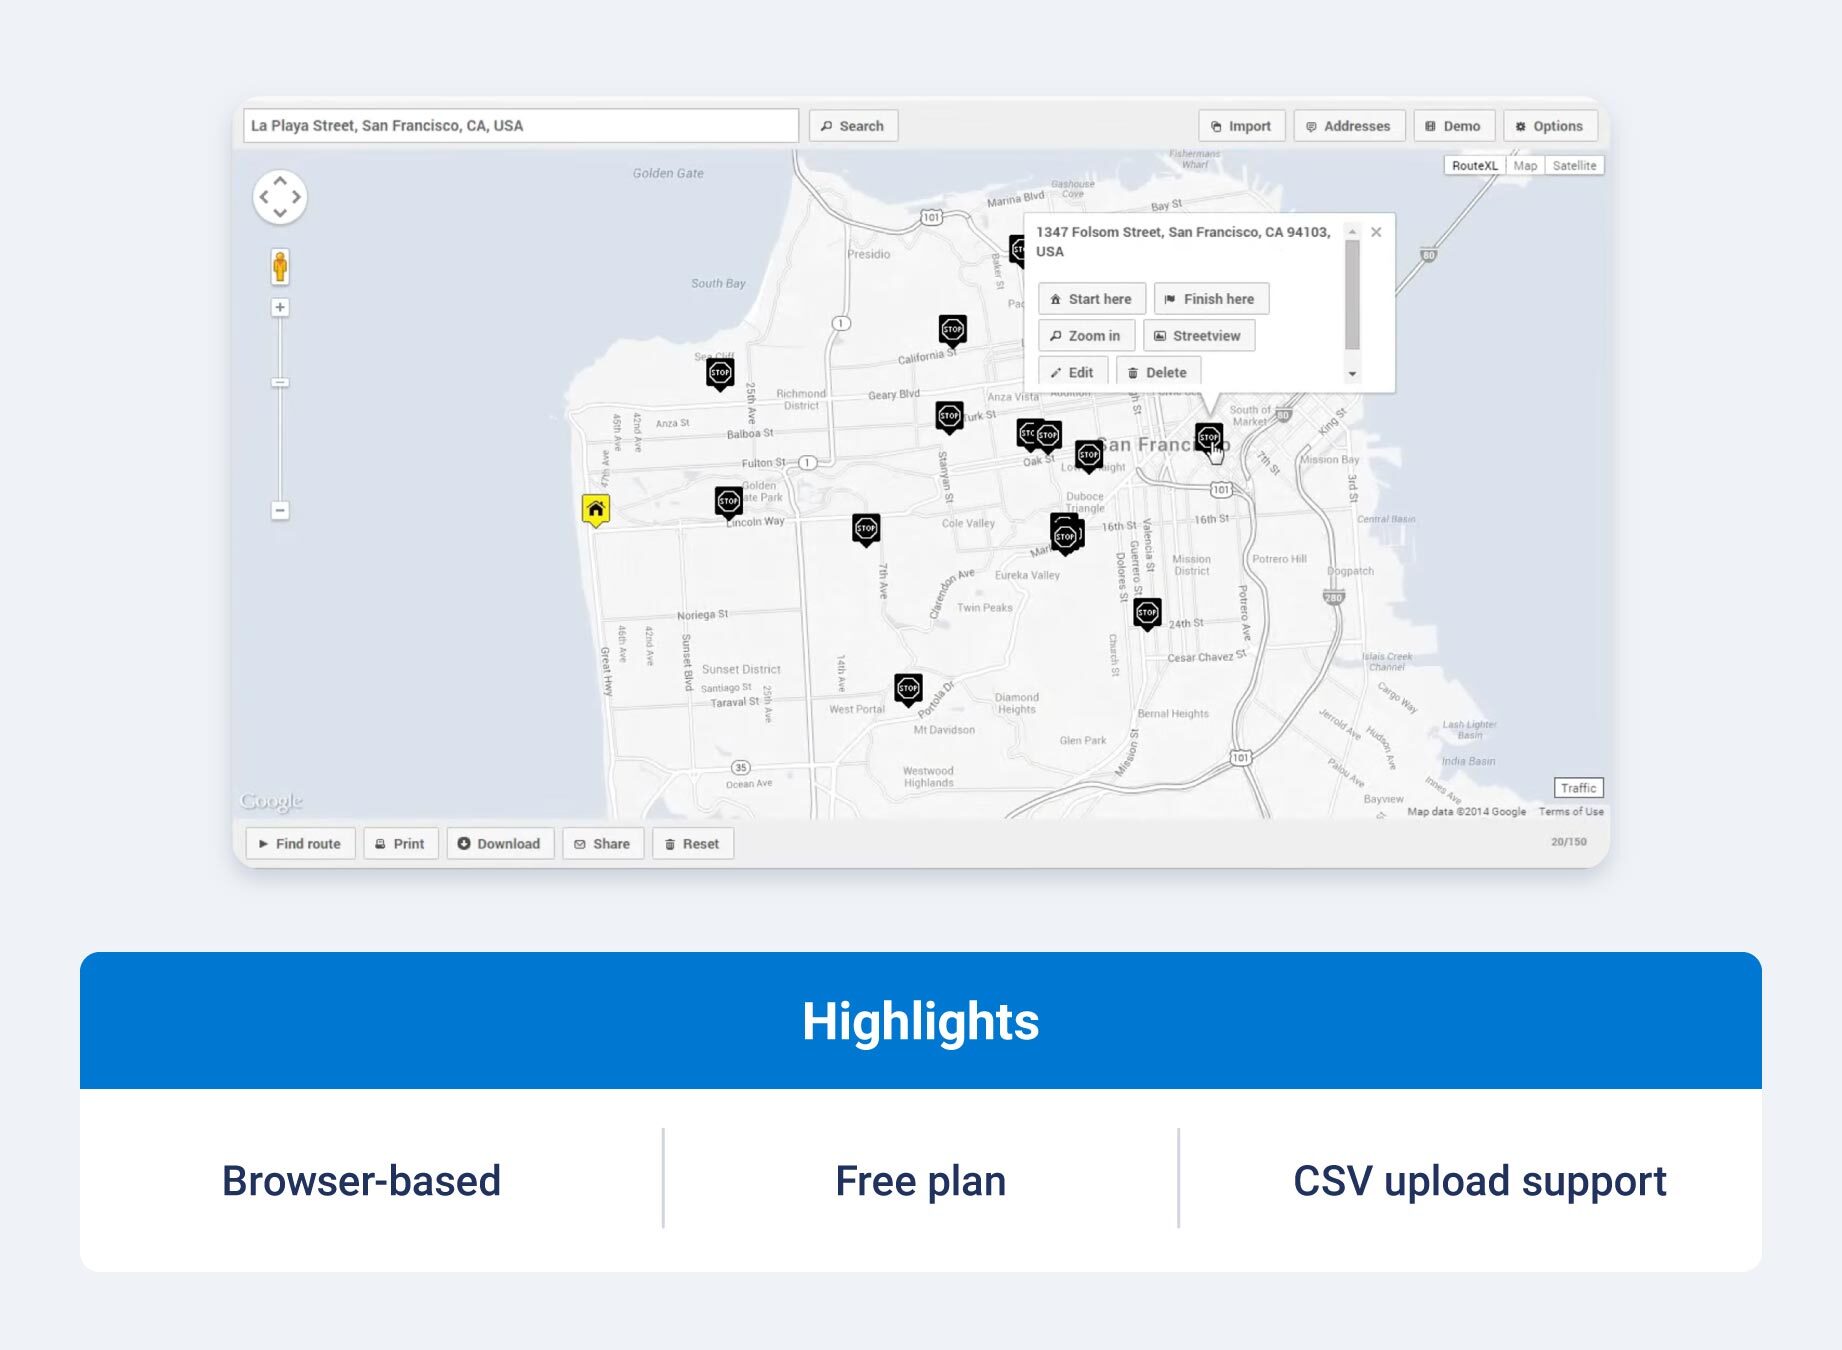1842x1350 pixels.
Task: Open the Import dialog
Action: 1241,126
